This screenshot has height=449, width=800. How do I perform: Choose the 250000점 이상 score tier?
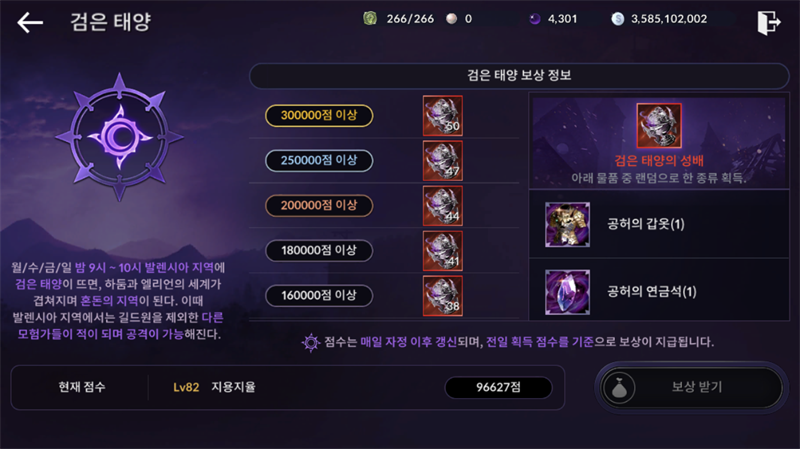coord(319,160)
